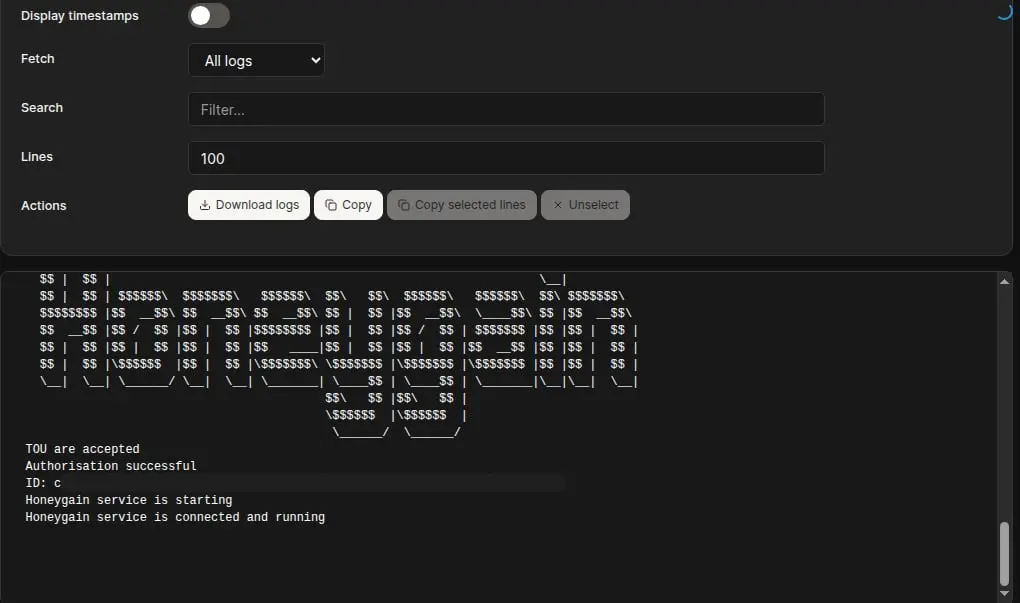Image resolution: width=1020 pixels, height=603 pixels.
Task: Click the 'Lines' label
Action: pyautogui.click(x=36, y=157)
